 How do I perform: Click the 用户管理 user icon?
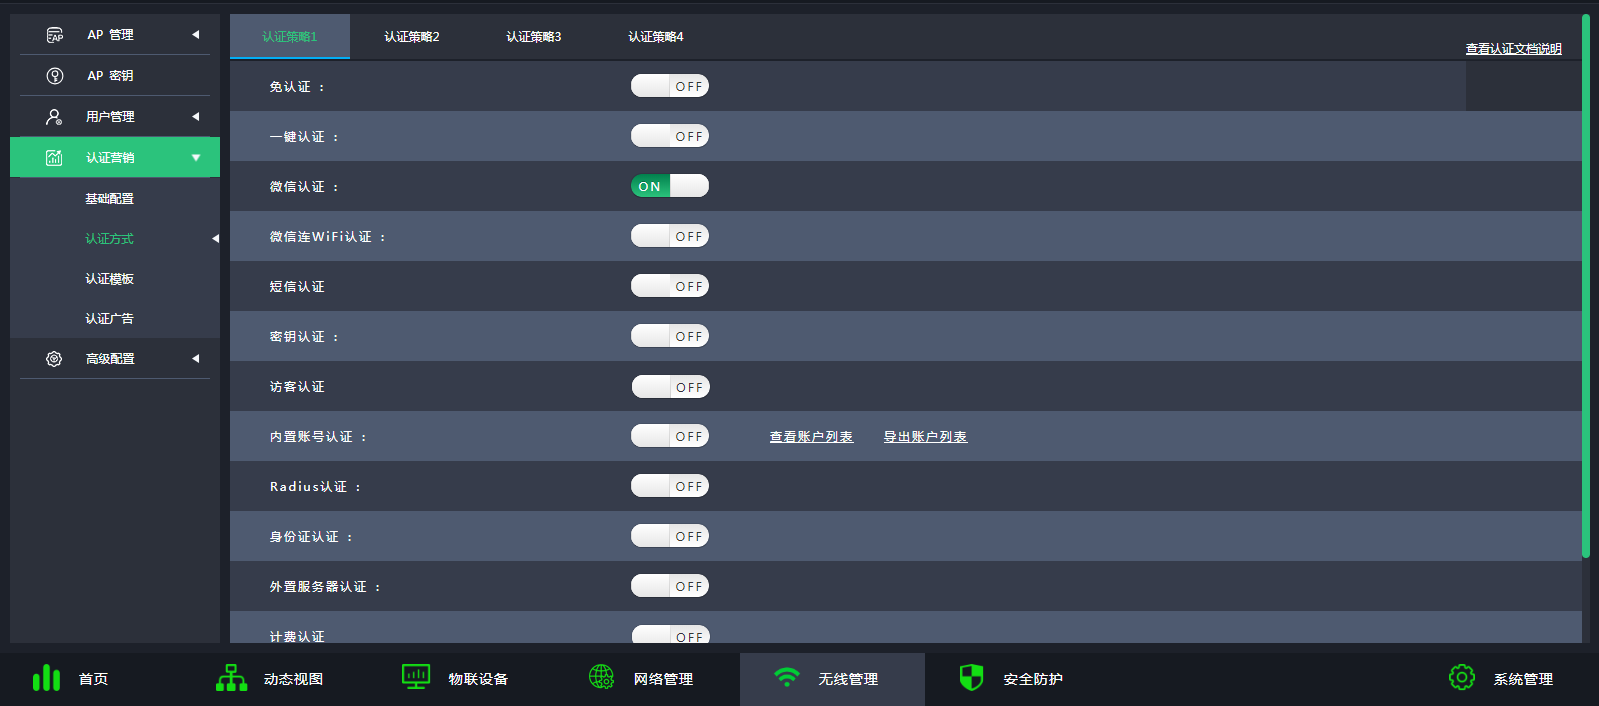[x=54, y=117]
